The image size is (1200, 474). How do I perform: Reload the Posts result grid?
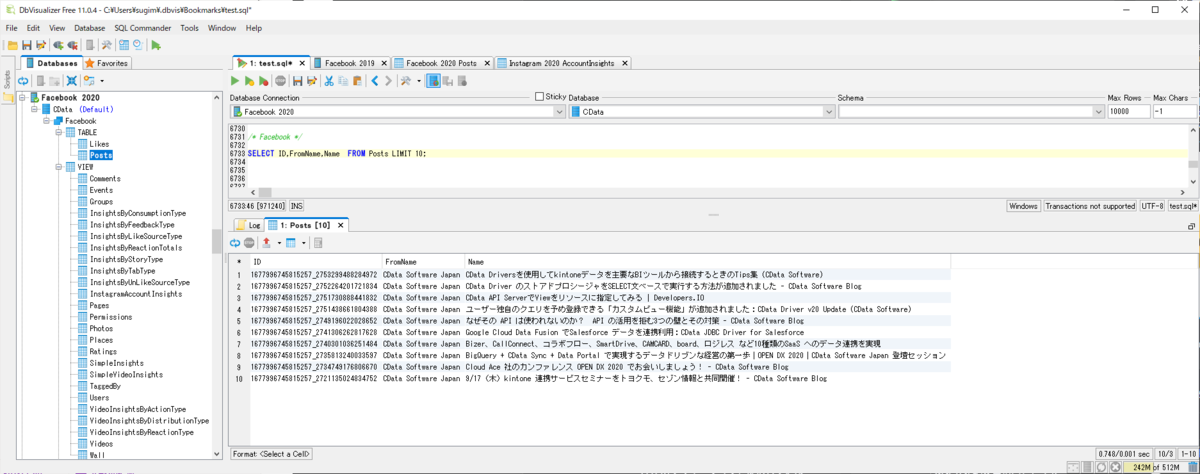click(235, 243)
